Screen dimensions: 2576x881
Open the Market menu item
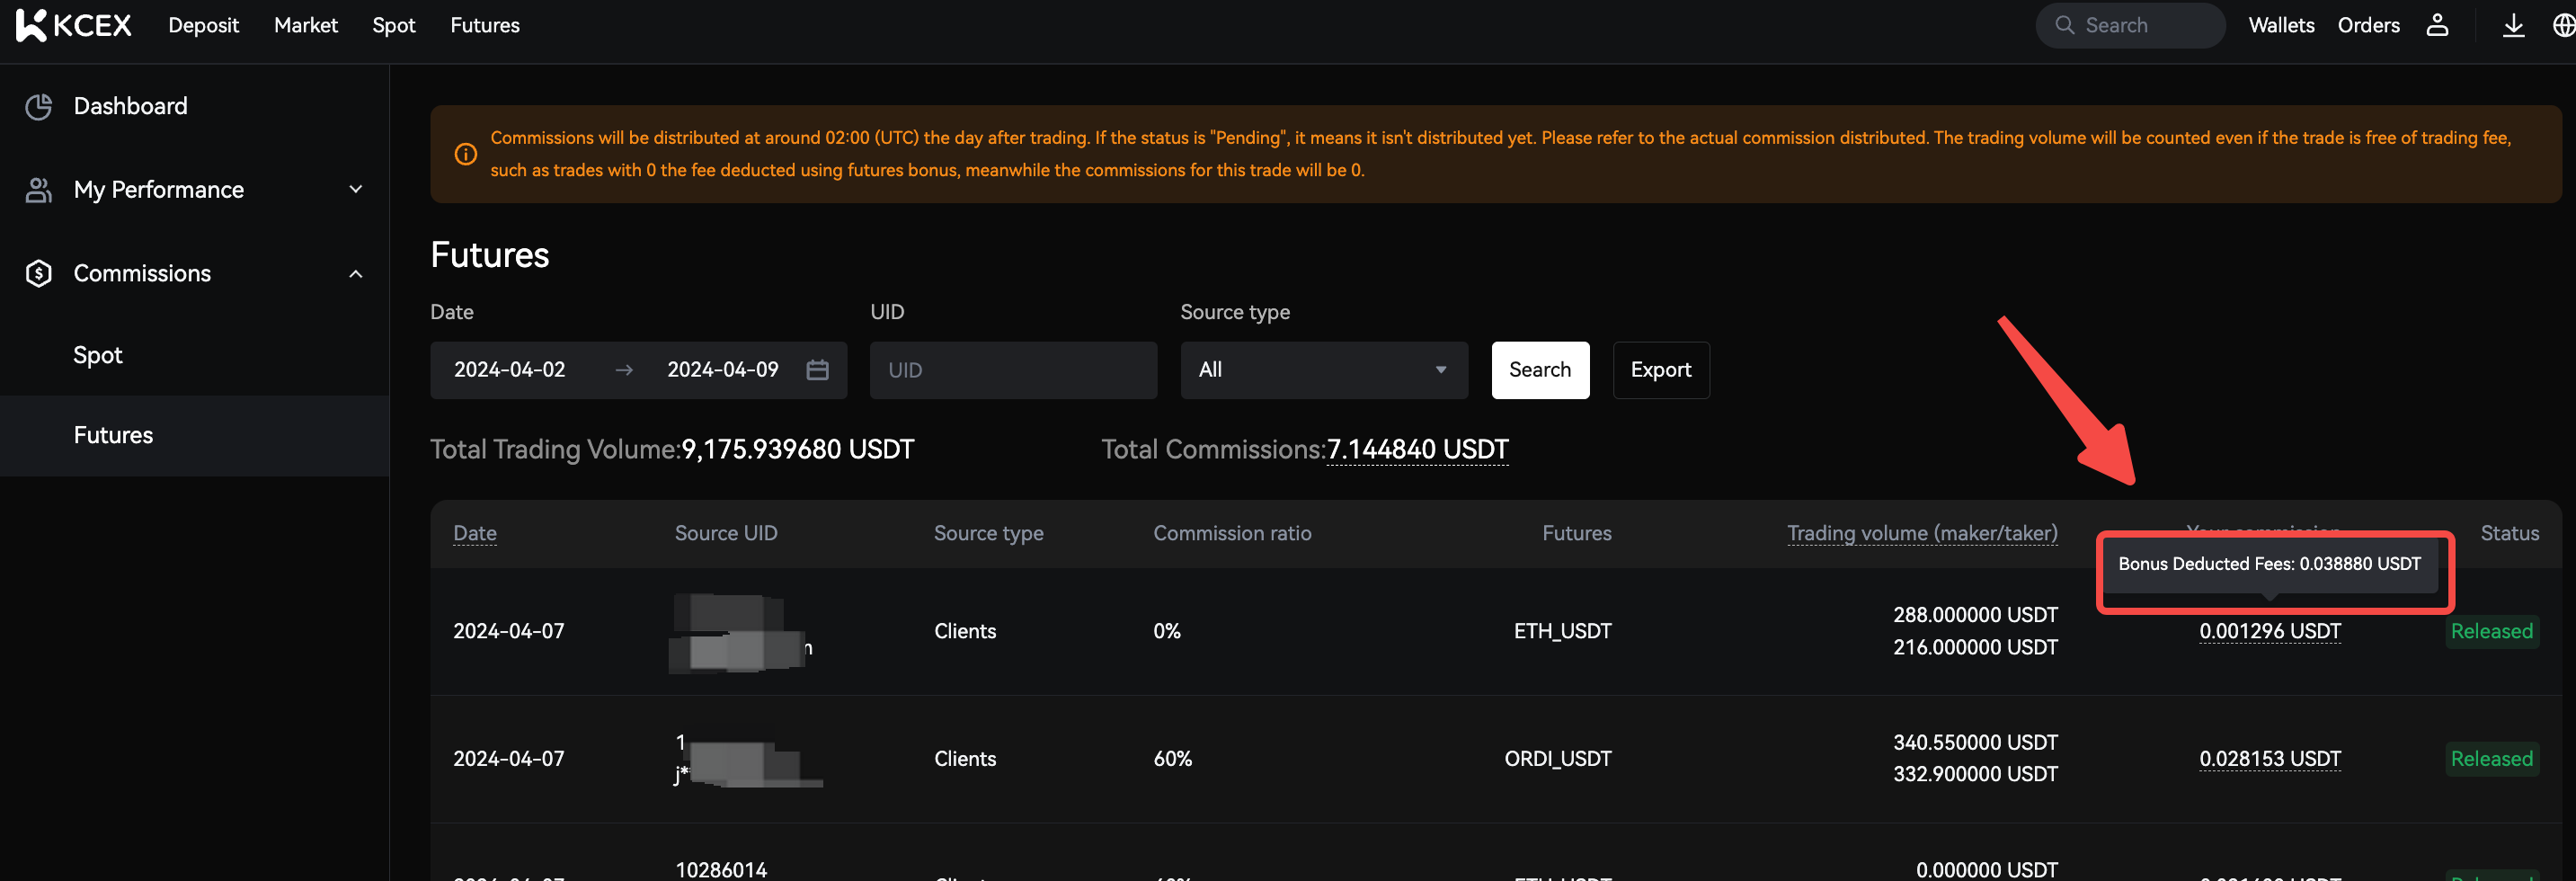click(305, 25)
